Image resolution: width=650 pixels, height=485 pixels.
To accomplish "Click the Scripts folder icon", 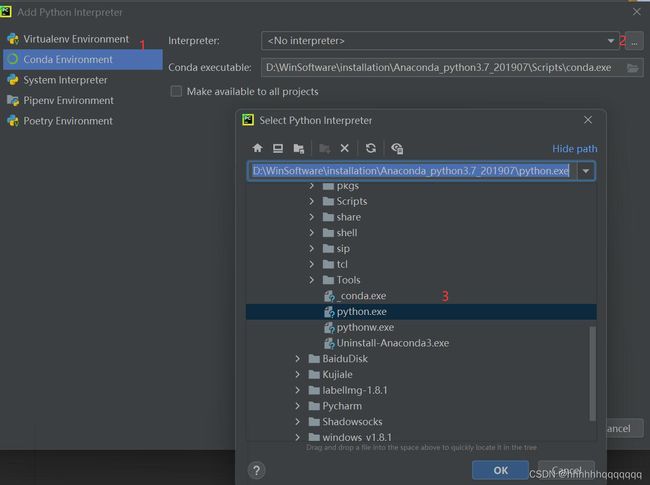I will [x=328, y=201].
